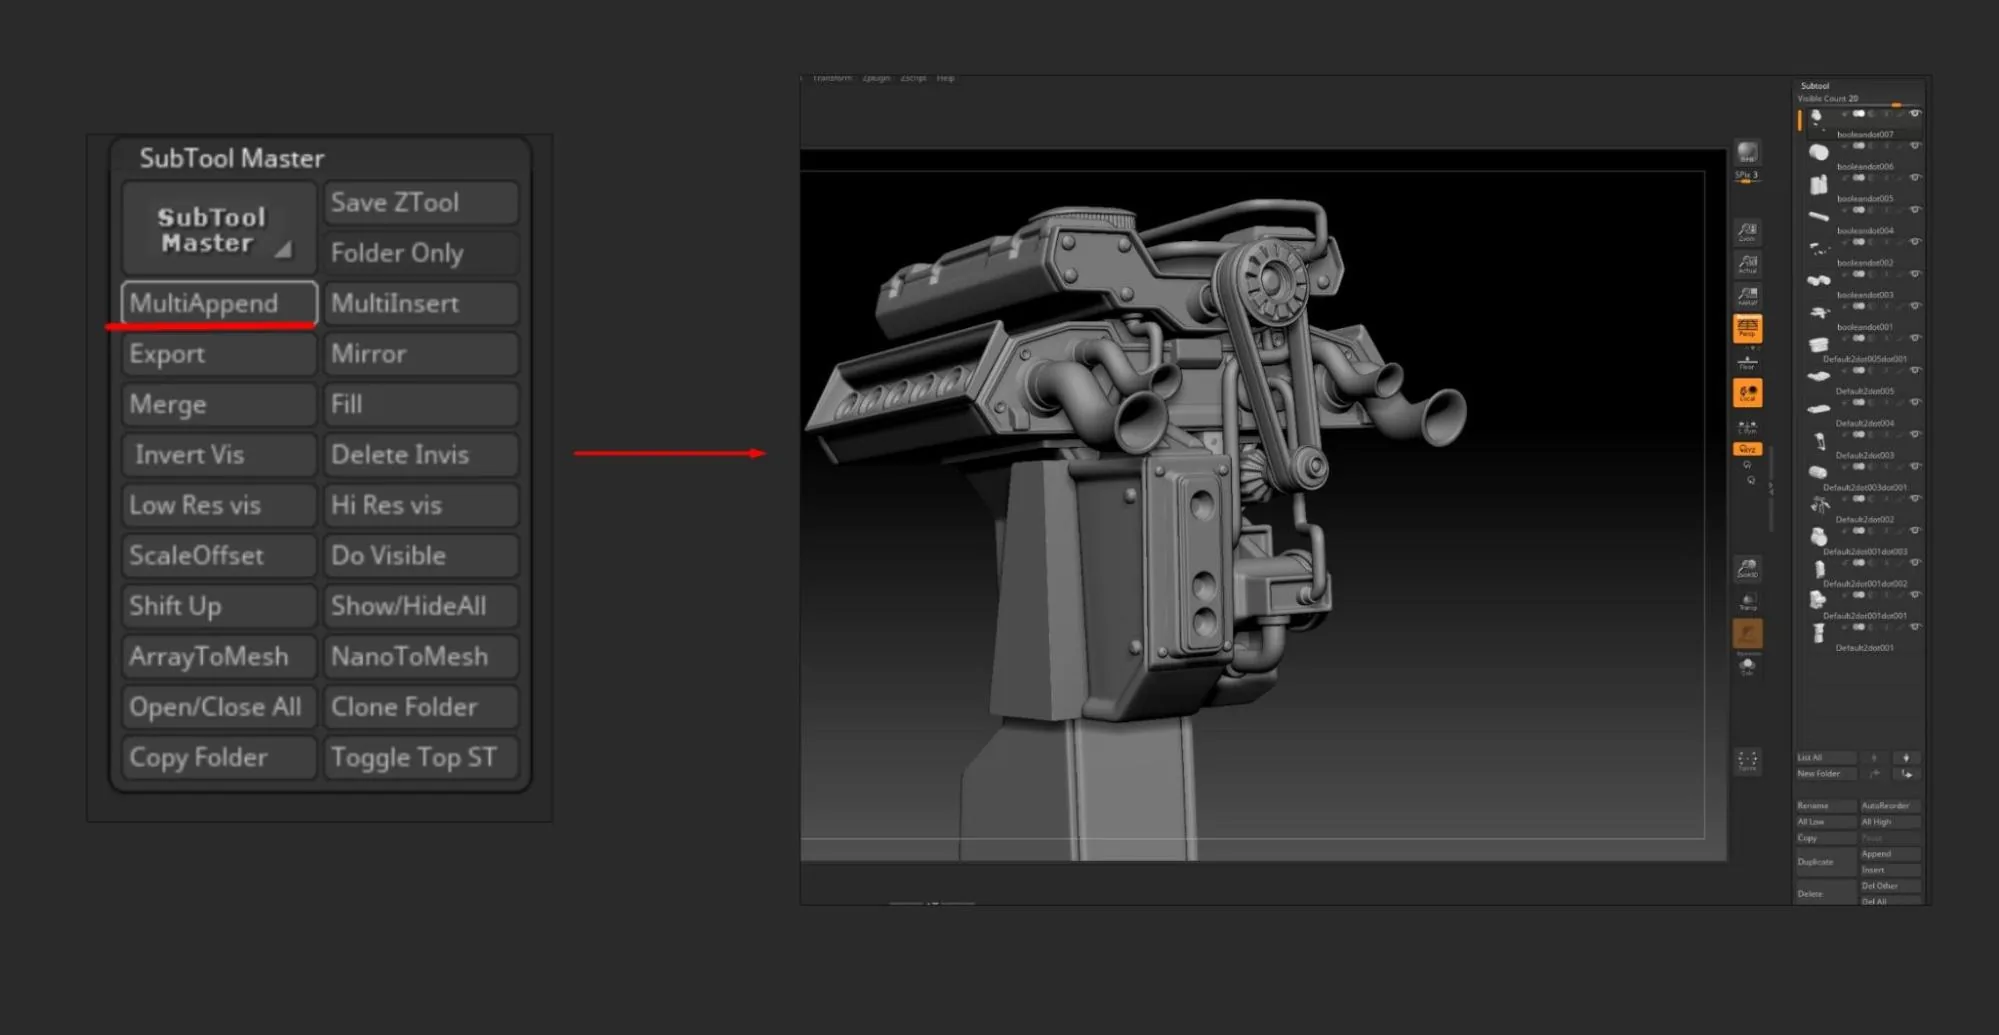Expand the SubTool Master corner arrow
Viewport: 1999px width, 1035px height.
click(x=284, y=249)
